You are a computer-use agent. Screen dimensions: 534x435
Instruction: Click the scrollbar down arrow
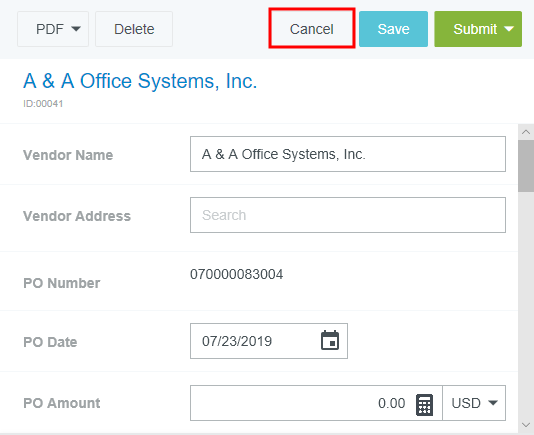526,425
